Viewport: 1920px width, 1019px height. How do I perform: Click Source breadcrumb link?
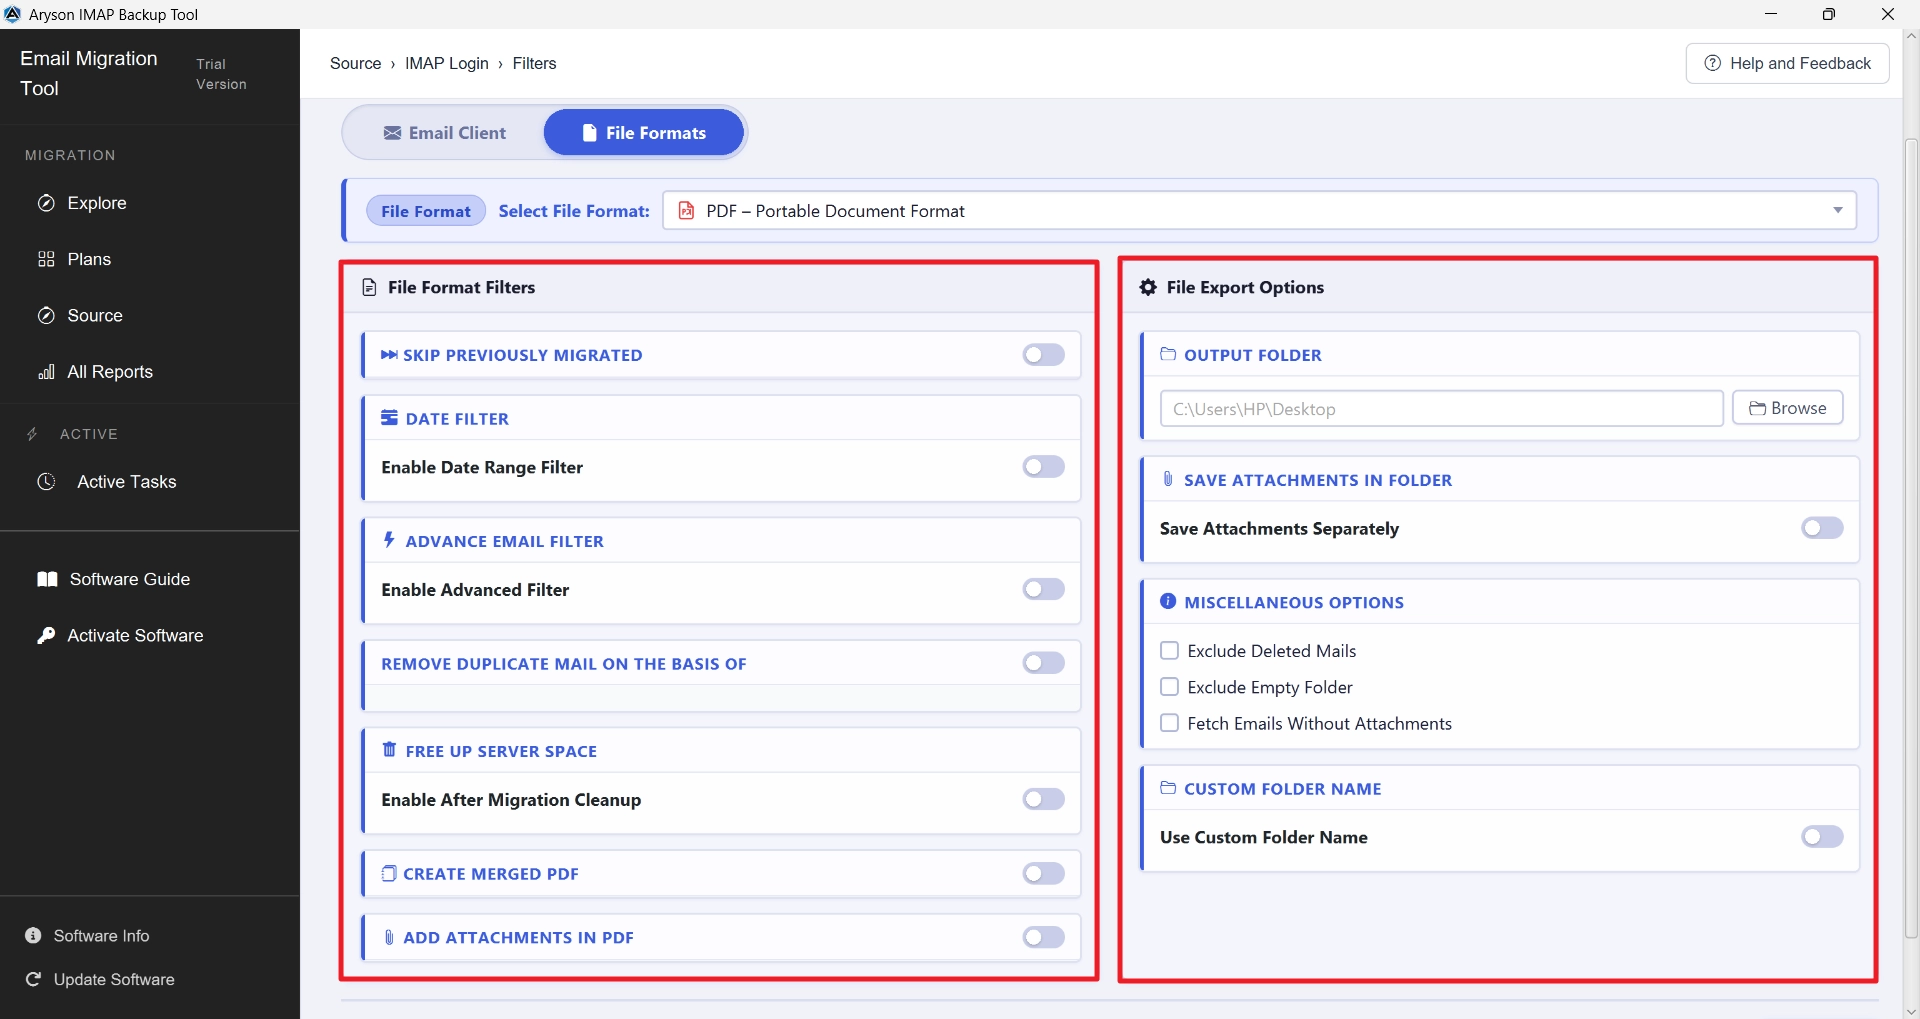(x=355, y=63)
